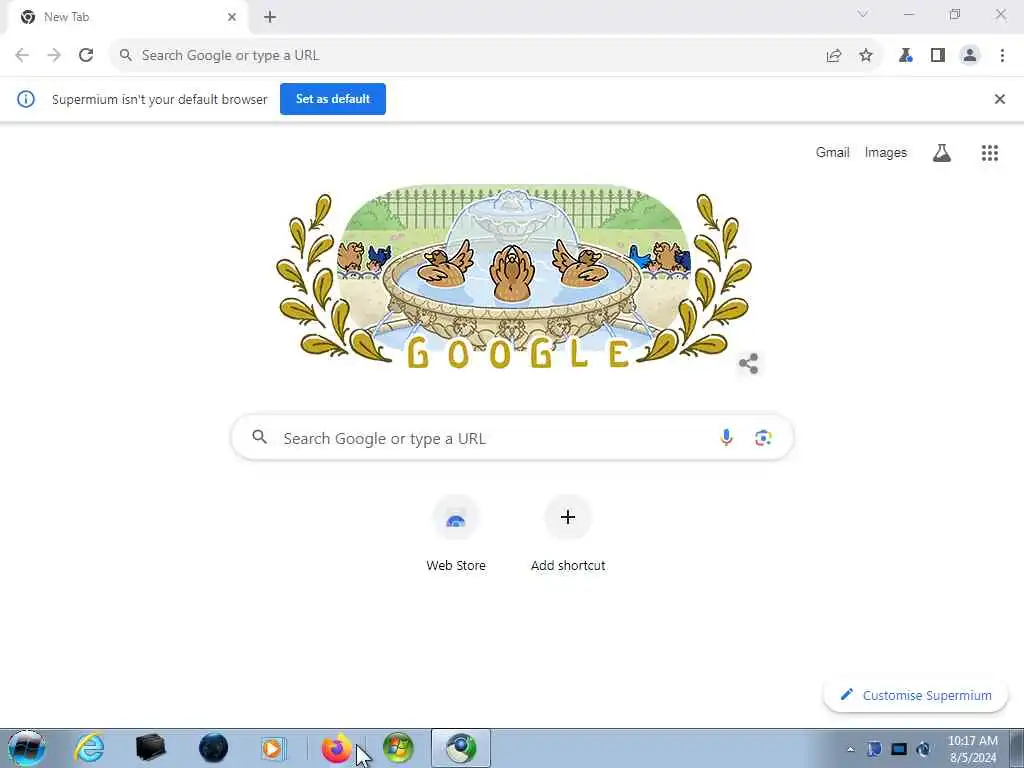The image size is (1024, 768).
Task: Click the Google search box
Action: pyautogui.click(x=513, y=438)
